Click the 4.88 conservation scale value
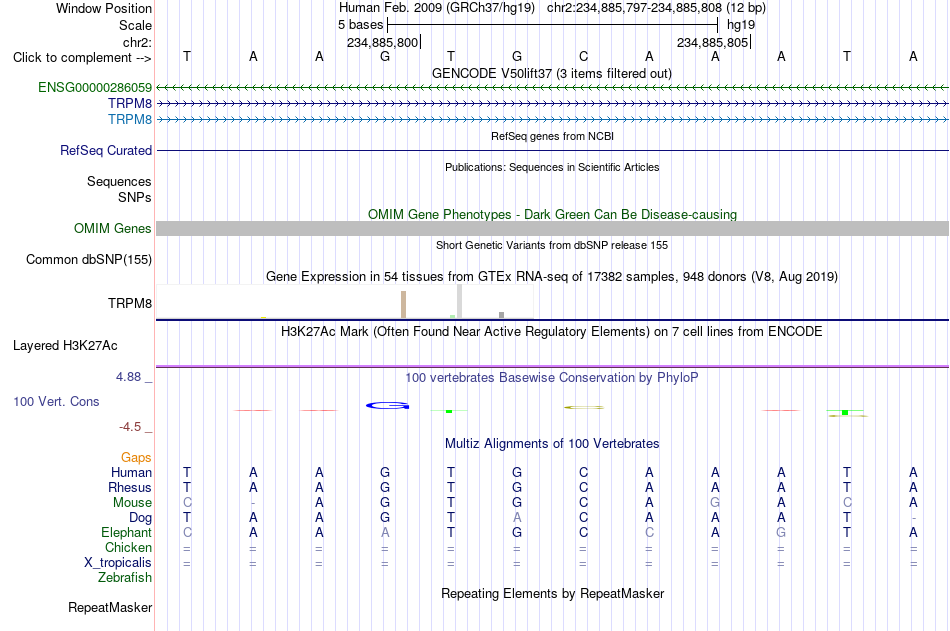The width and height of the screenshot is (950, 631). (128, 377)
